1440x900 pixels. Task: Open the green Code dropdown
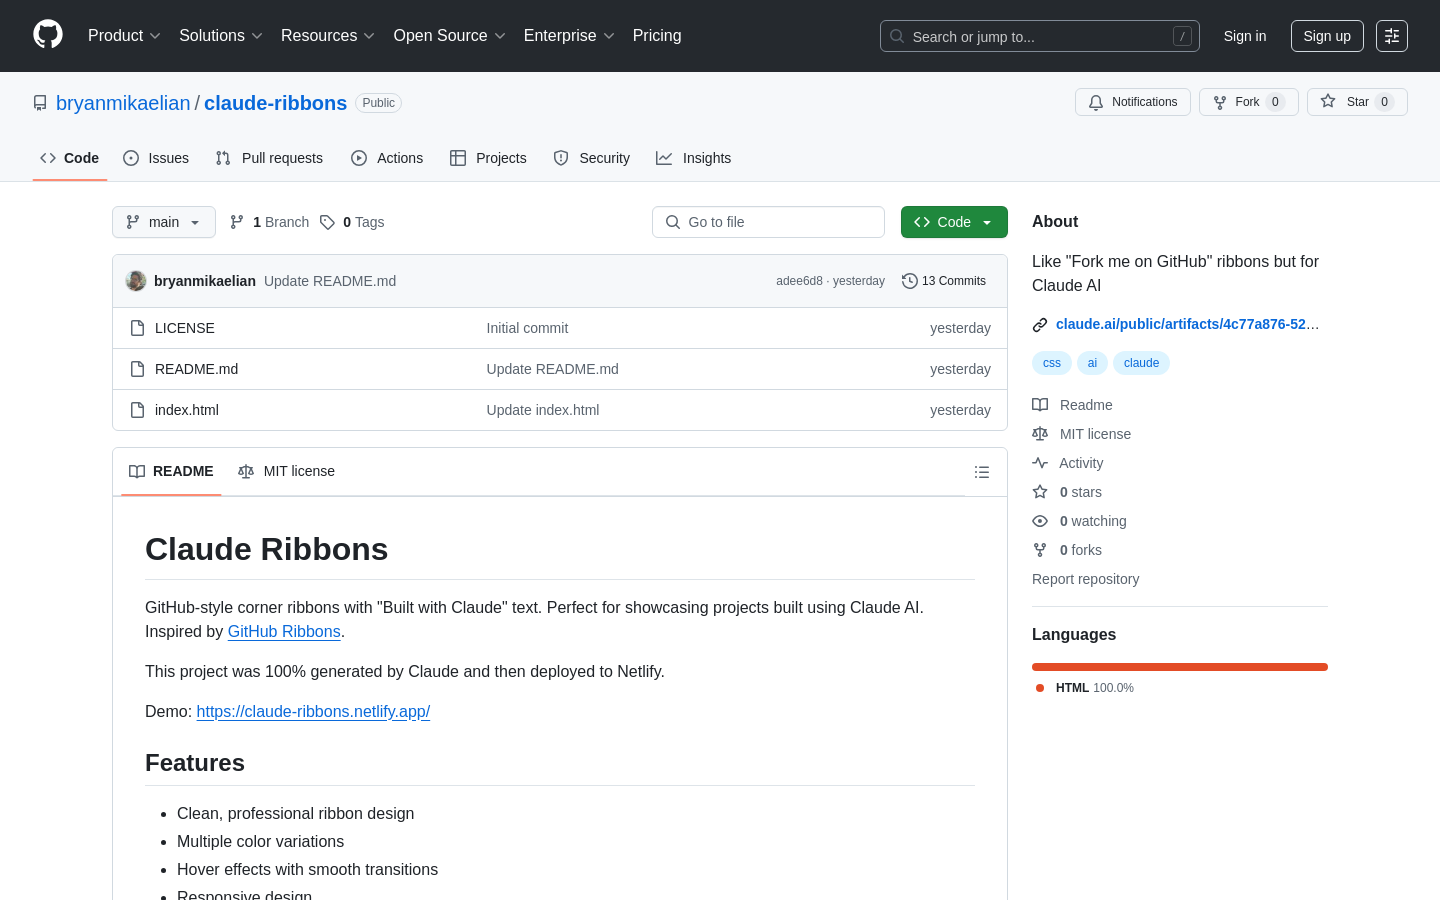[x=954, y=222]
